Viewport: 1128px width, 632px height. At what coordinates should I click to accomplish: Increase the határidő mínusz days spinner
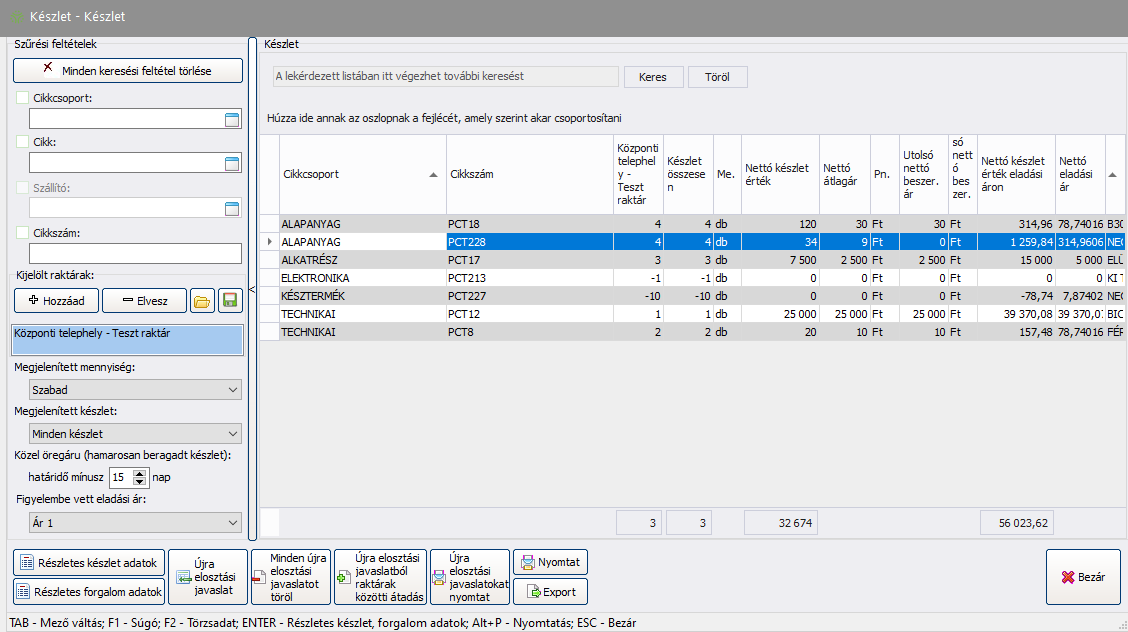(x=140, y=473)
